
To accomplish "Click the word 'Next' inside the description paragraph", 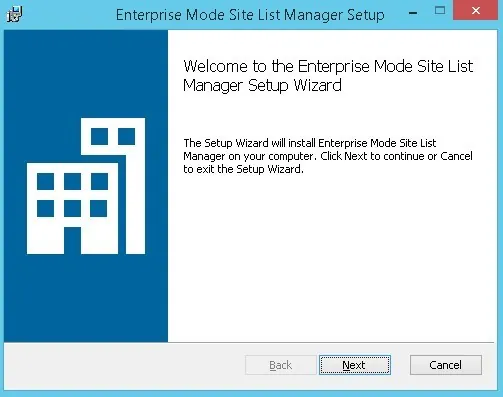I will (x=355, y=156).
